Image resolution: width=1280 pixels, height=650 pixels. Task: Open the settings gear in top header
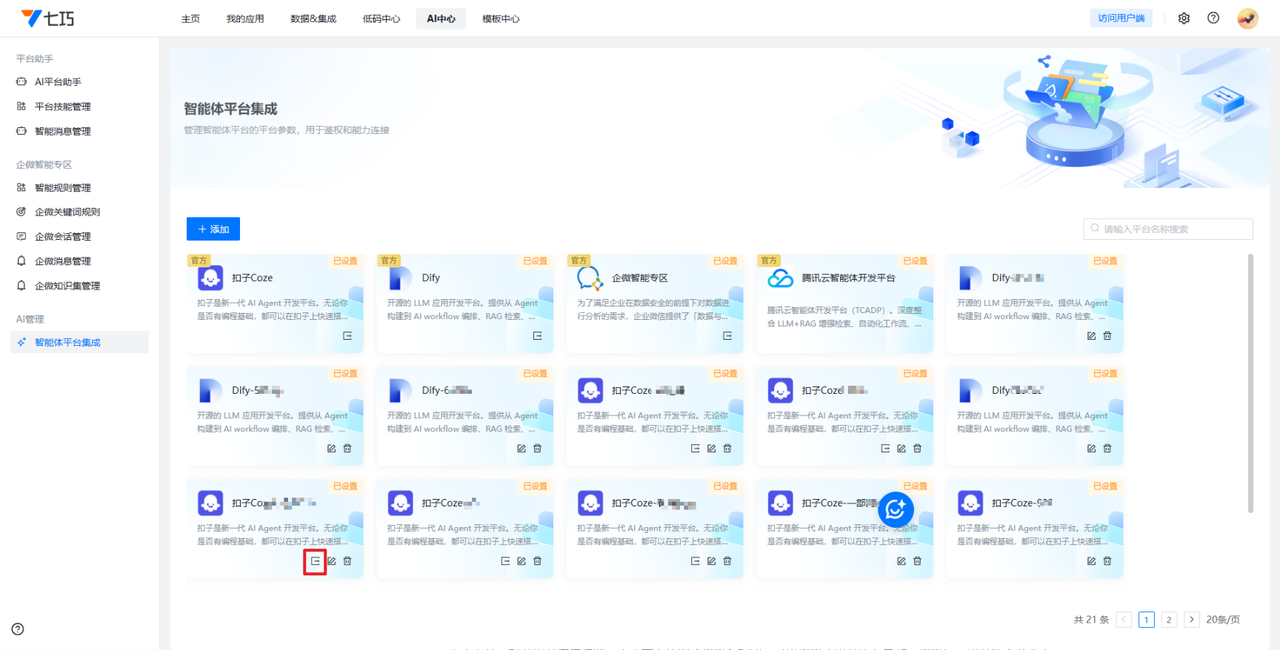(1184, 18)
